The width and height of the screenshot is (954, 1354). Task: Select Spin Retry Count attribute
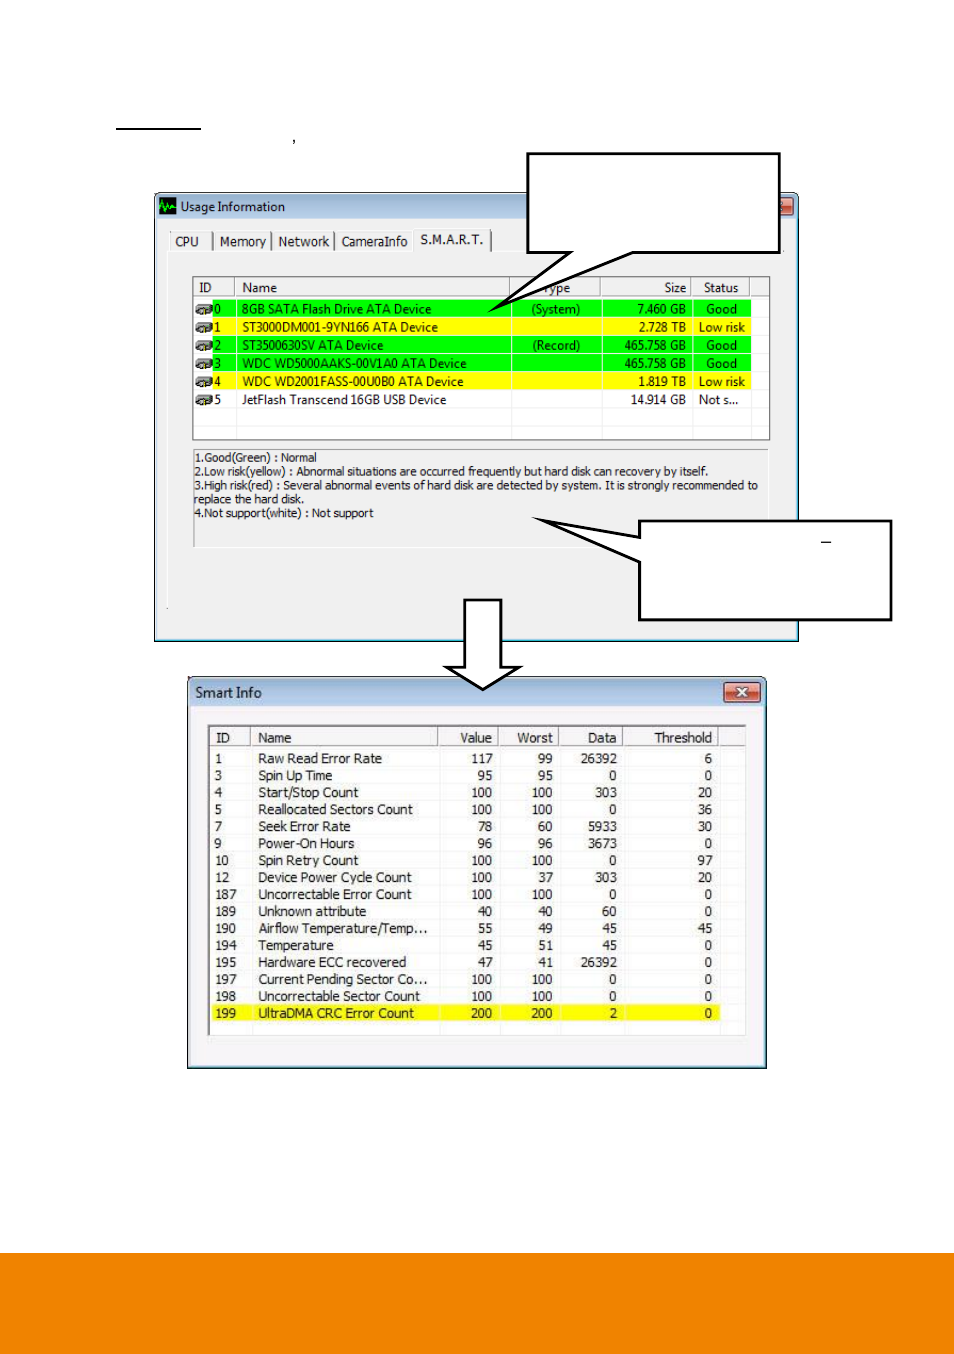point(464,860)
